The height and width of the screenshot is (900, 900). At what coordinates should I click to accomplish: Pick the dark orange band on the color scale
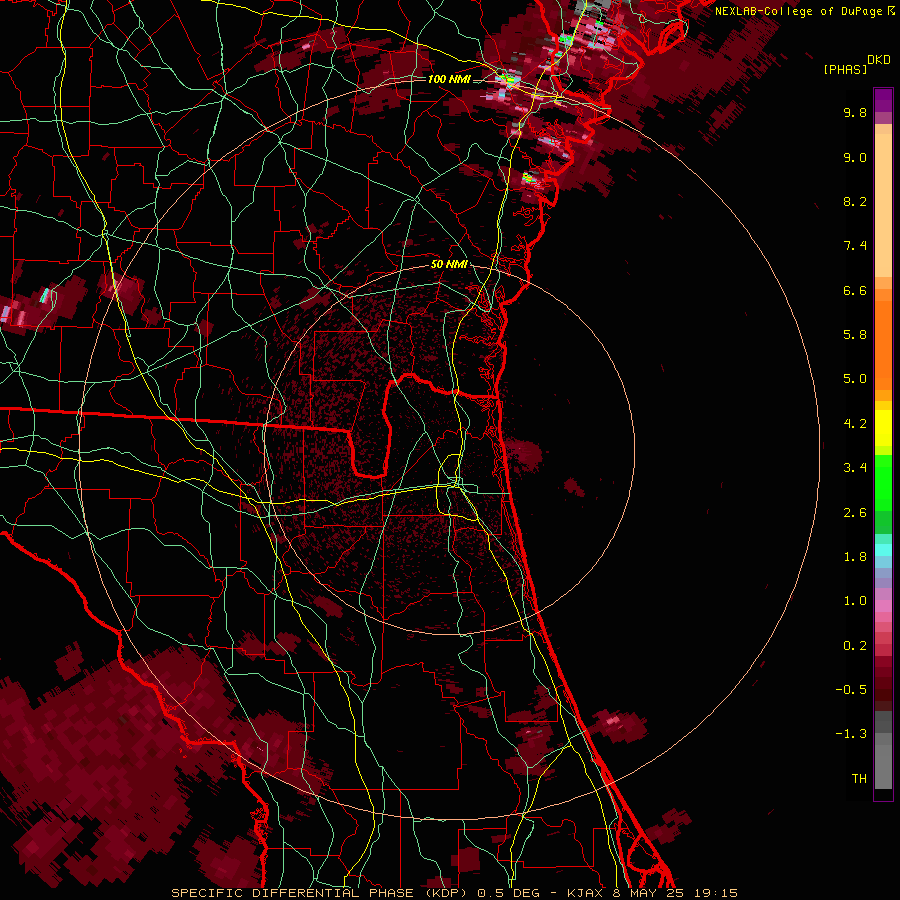coord(883,346)
